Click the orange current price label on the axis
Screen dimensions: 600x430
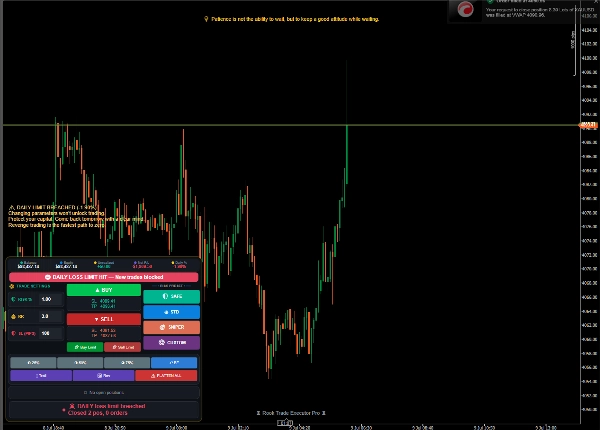(588, 125)
